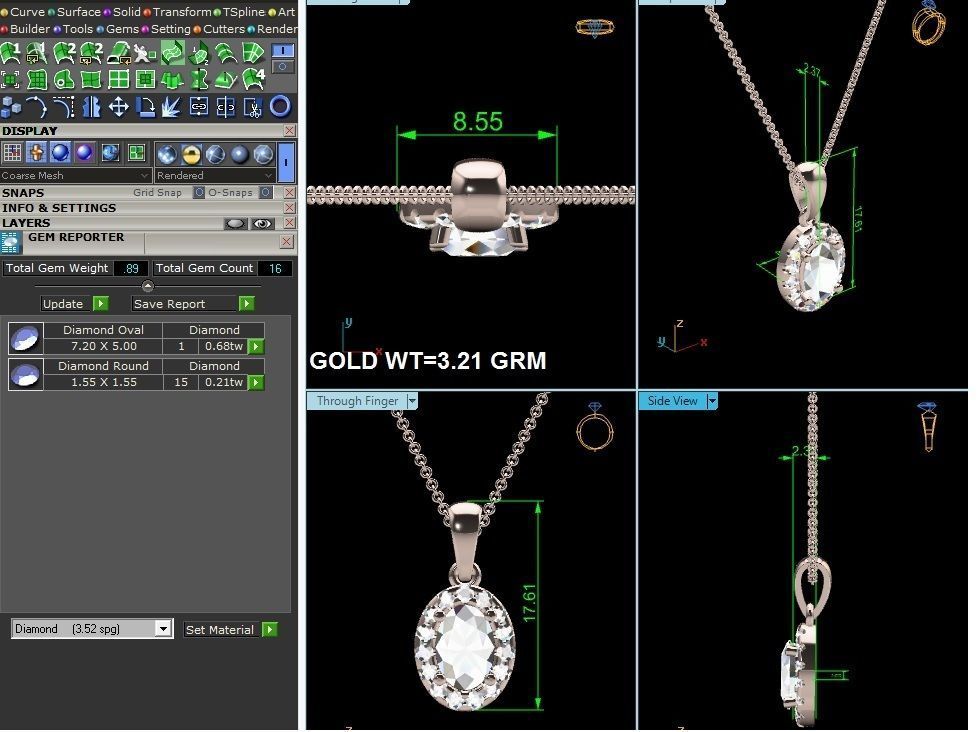This screenshot has height=732, width=979.
Task: Select the explode tool
Action: pyautogui.click(x=172, y=107)
